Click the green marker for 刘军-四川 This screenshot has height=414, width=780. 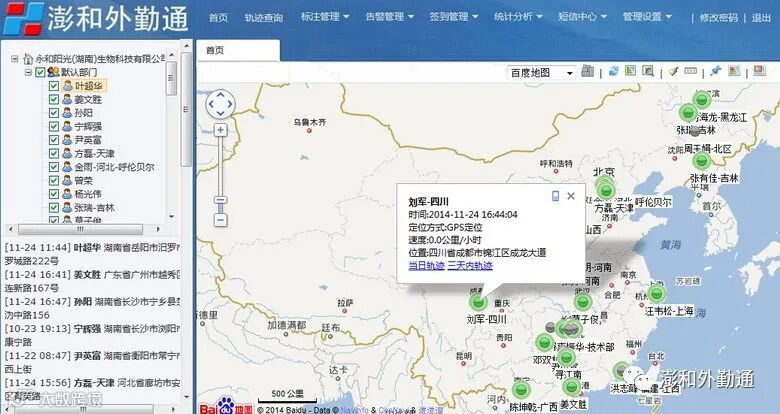(479, 301)
